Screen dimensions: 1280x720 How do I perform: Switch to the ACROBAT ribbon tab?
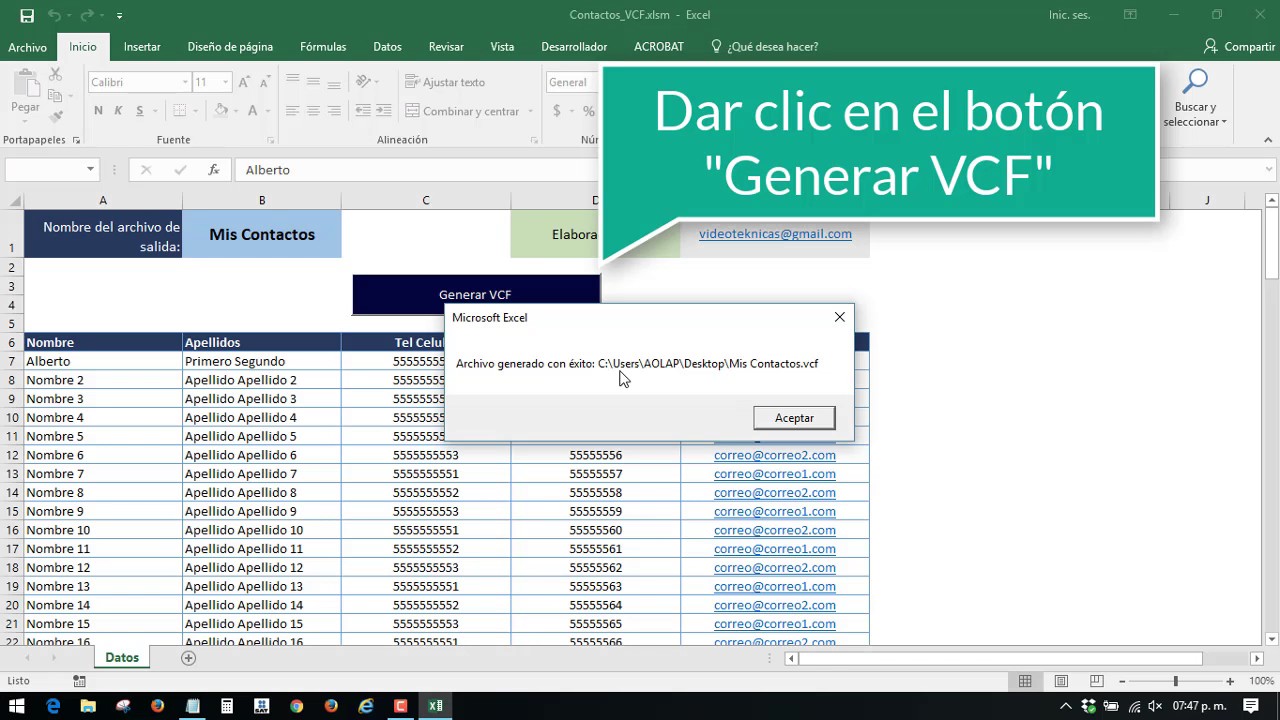pyautogui.click(x=659, y=47)
